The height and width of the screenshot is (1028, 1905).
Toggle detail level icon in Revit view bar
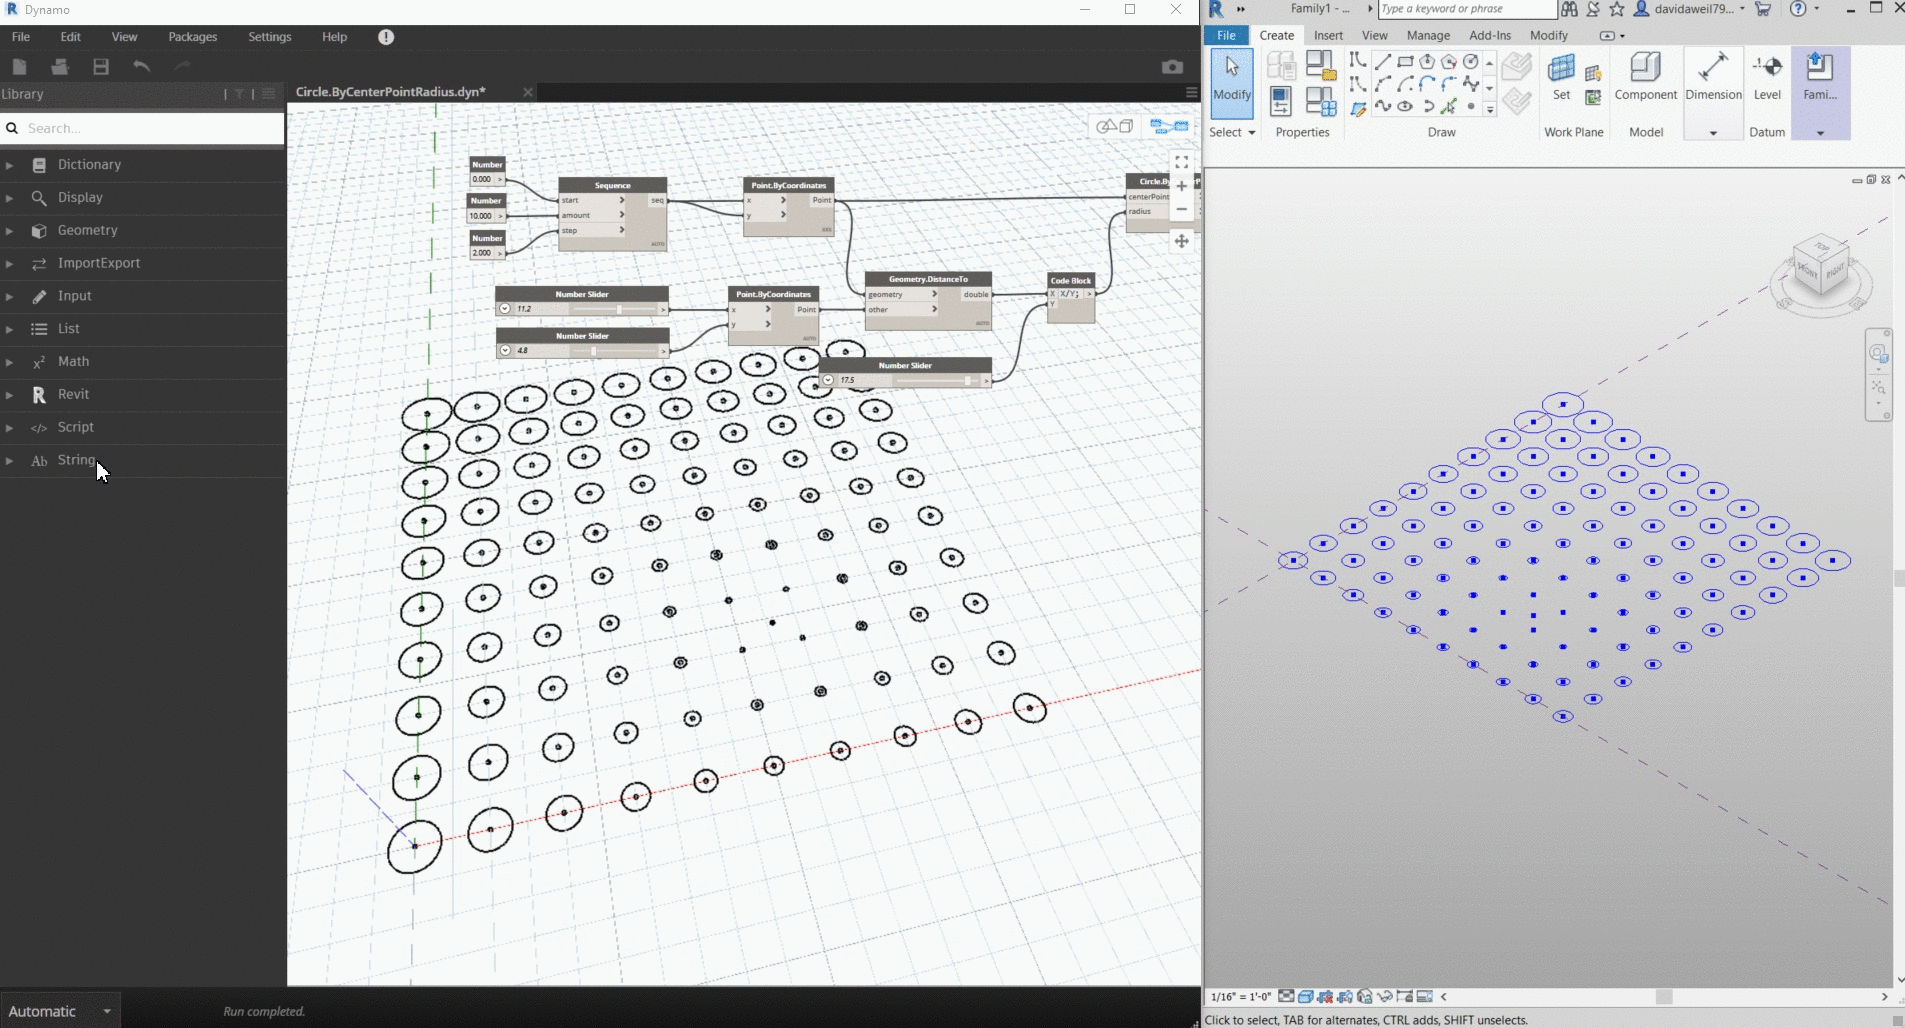[1286, 996]
